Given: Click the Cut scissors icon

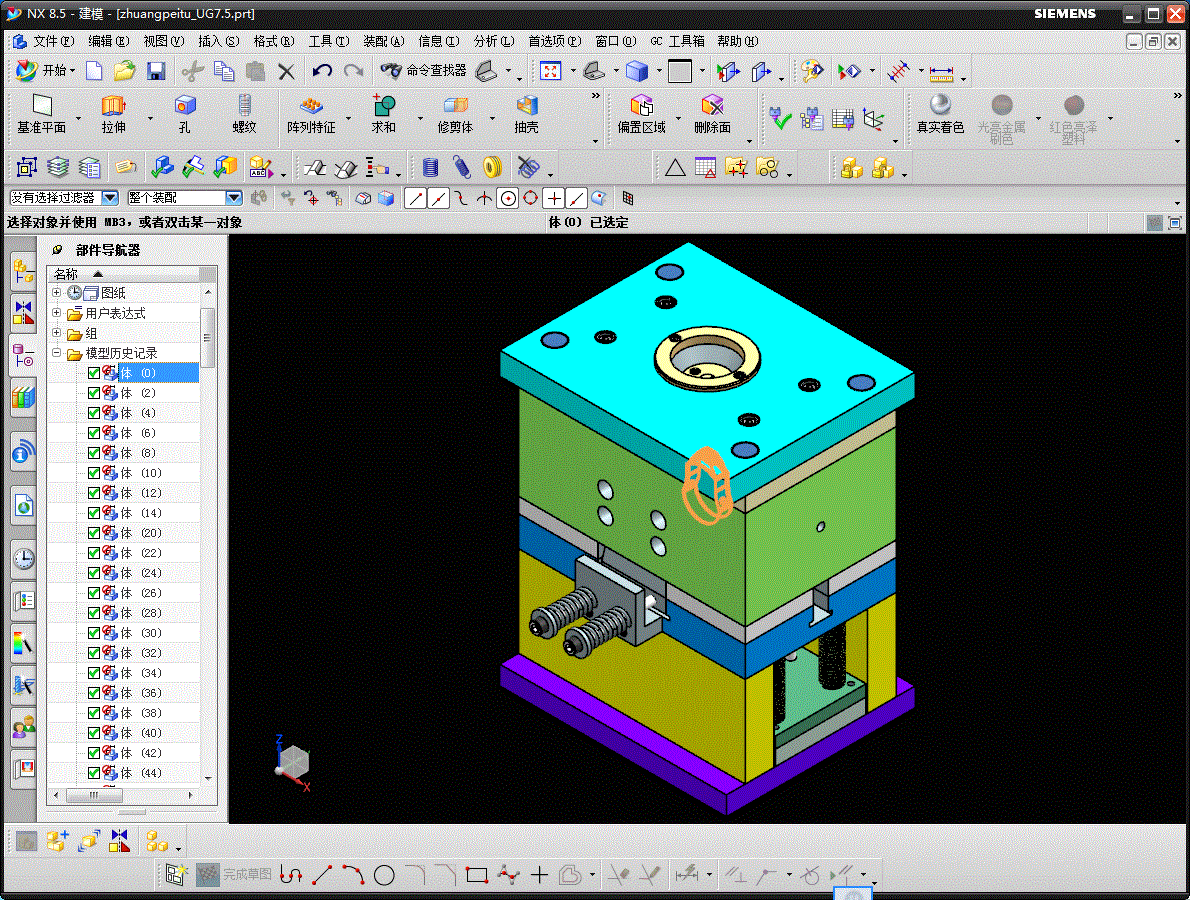Looking at the screenshot, I should click(x=193, y=71).
